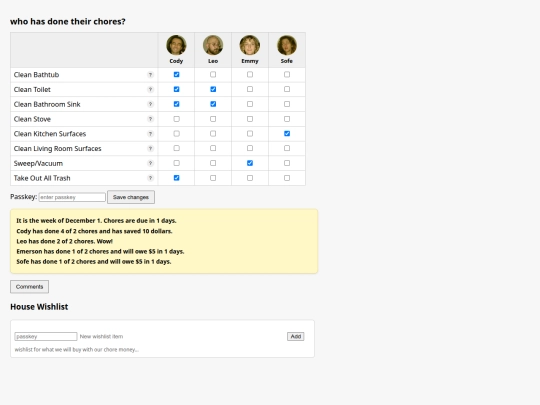540x405 pixels.
Task: Click Sofe's avatar photo
Action: (x=287, y=45)
